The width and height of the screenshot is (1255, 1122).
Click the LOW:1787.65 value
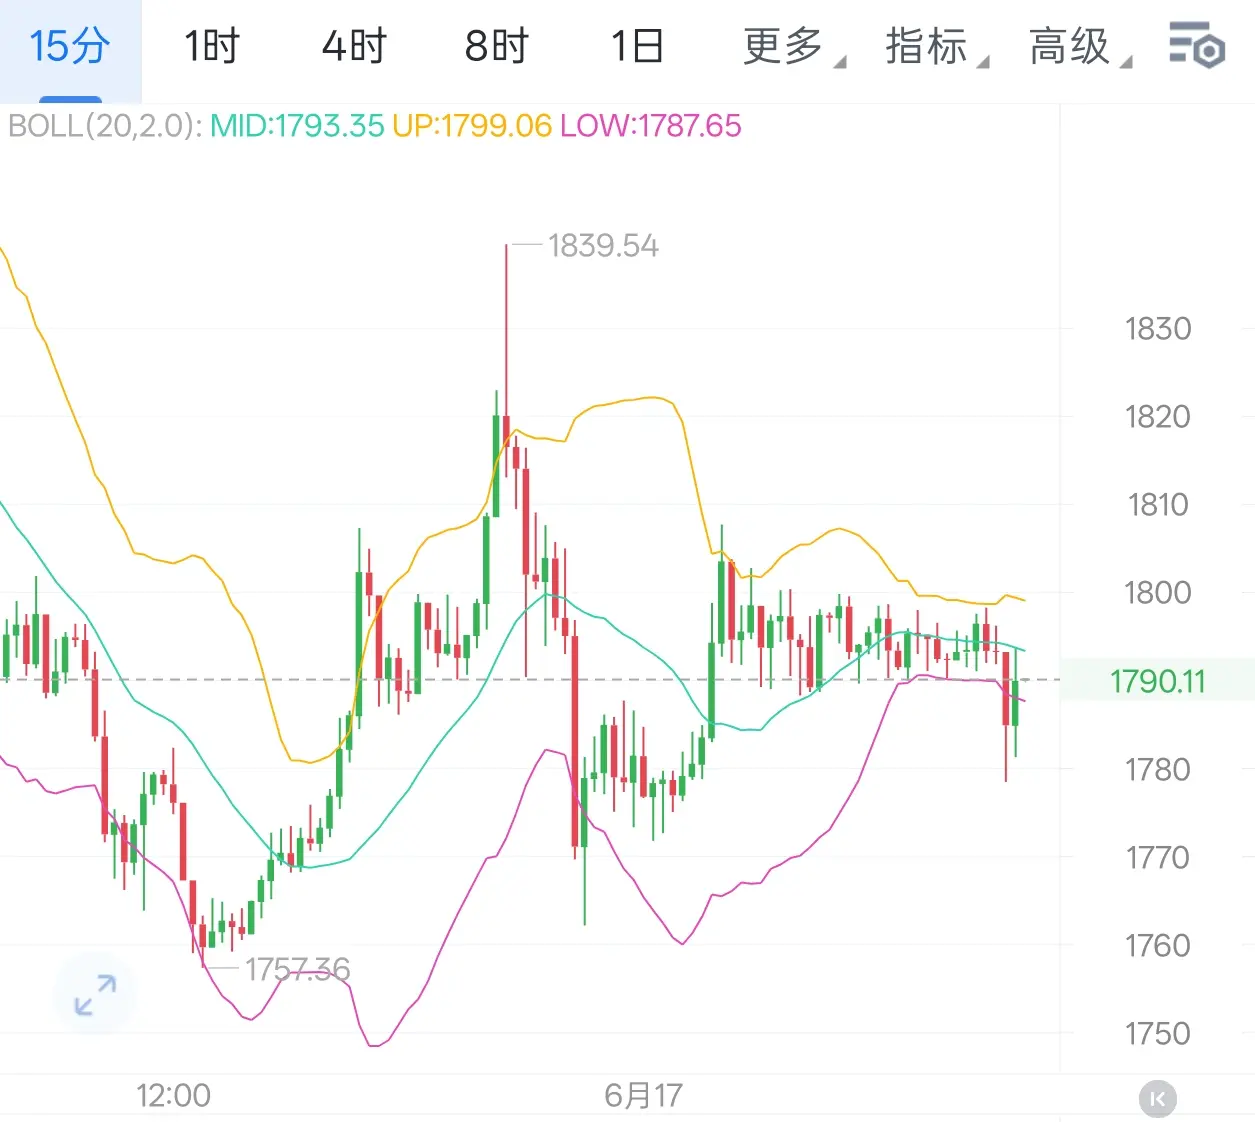tap(651, 126)
